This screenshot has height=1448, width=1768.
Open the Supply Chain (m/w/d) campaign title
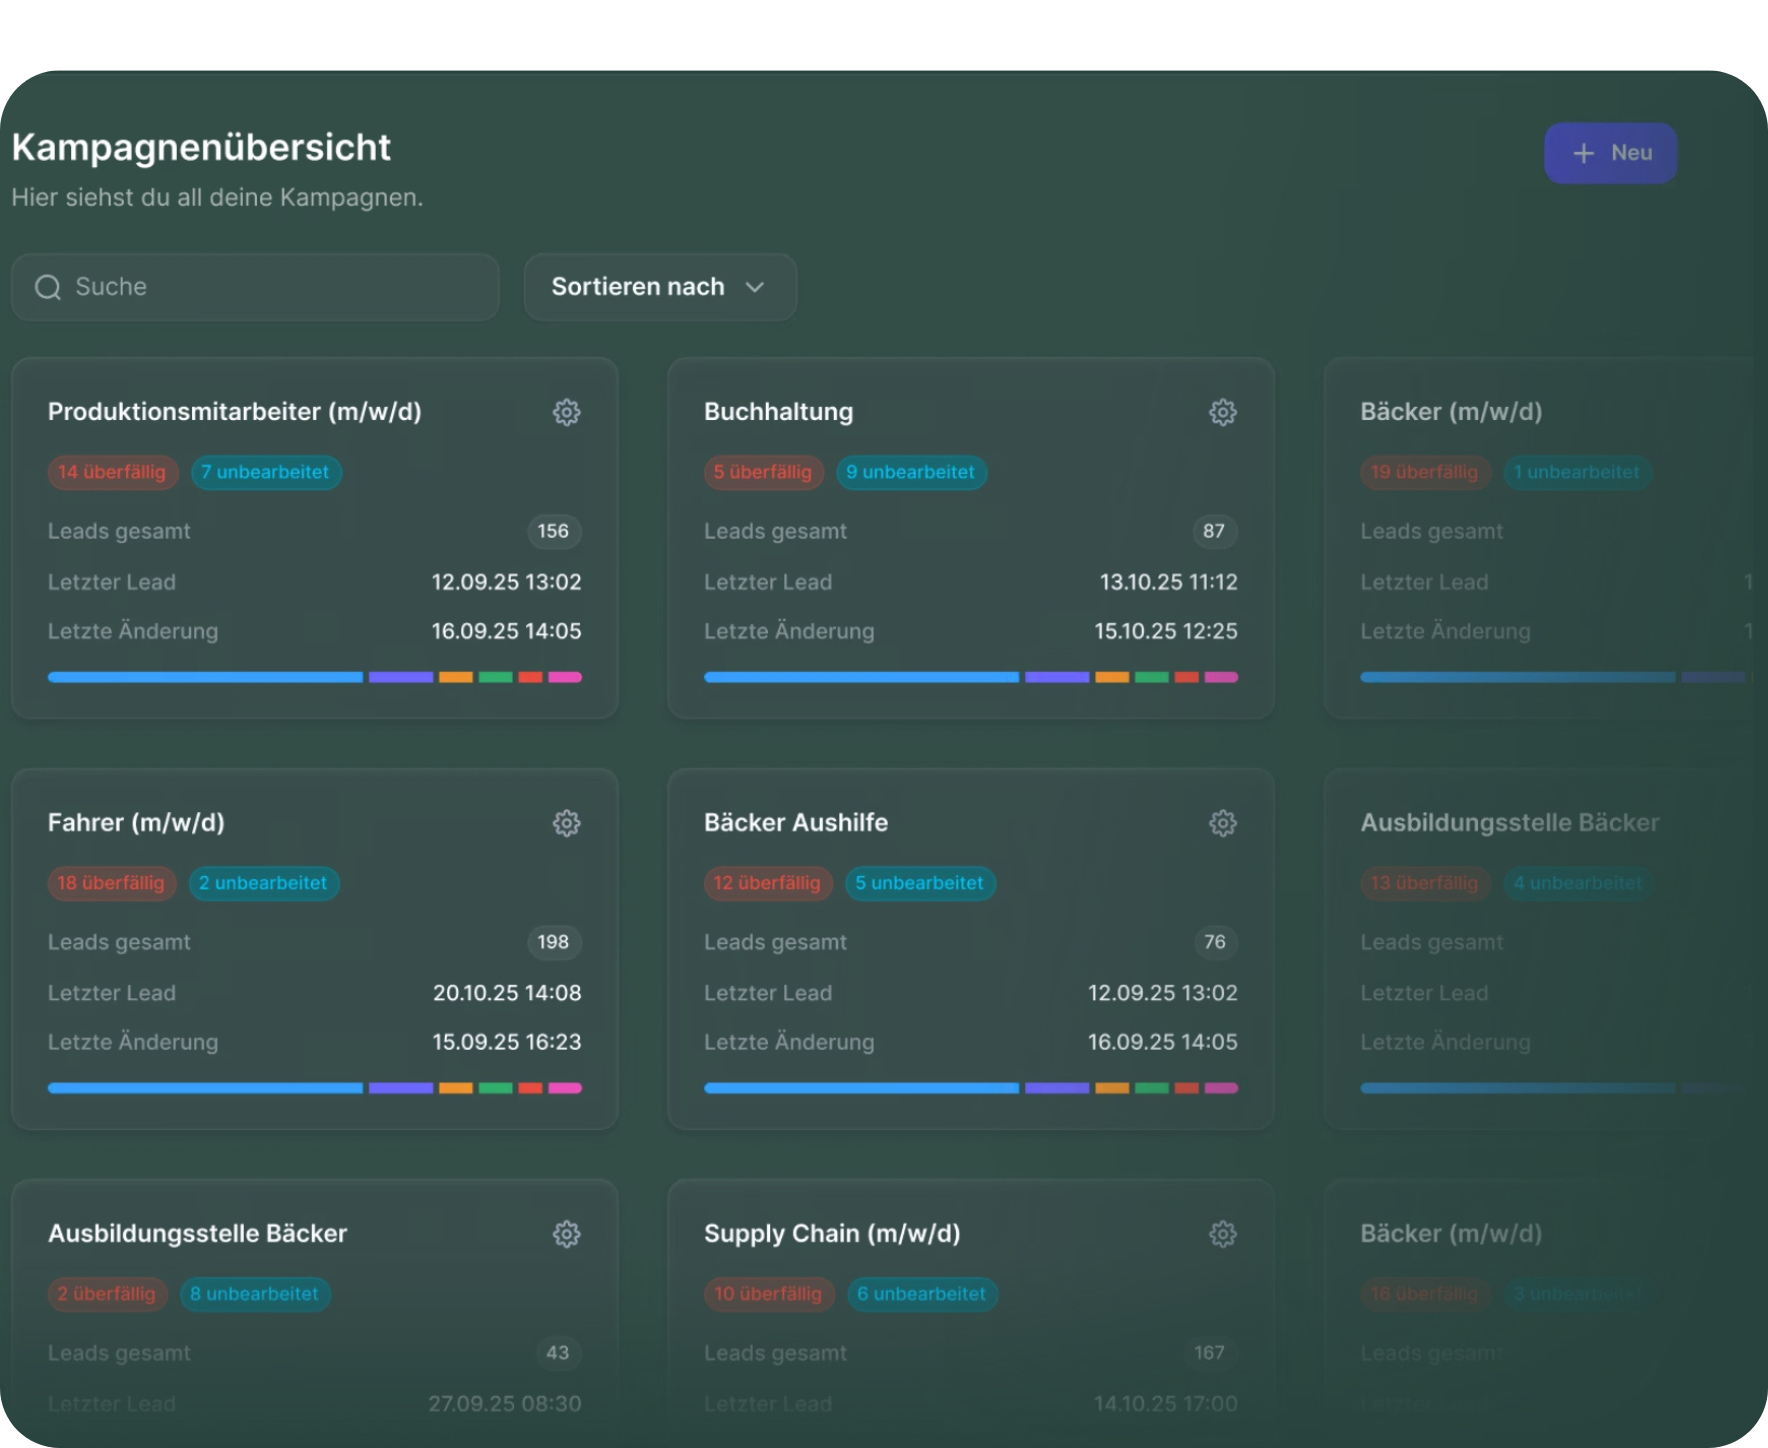(831, 1234)
